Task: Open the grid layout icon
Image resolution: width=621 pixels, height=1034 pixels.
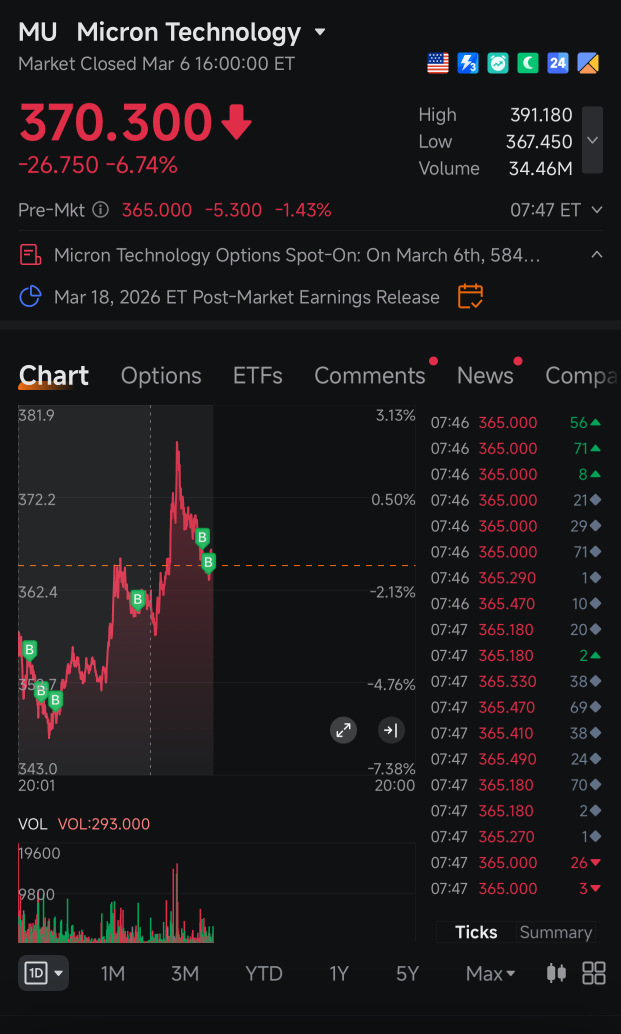Action: (x=594, y=973)
